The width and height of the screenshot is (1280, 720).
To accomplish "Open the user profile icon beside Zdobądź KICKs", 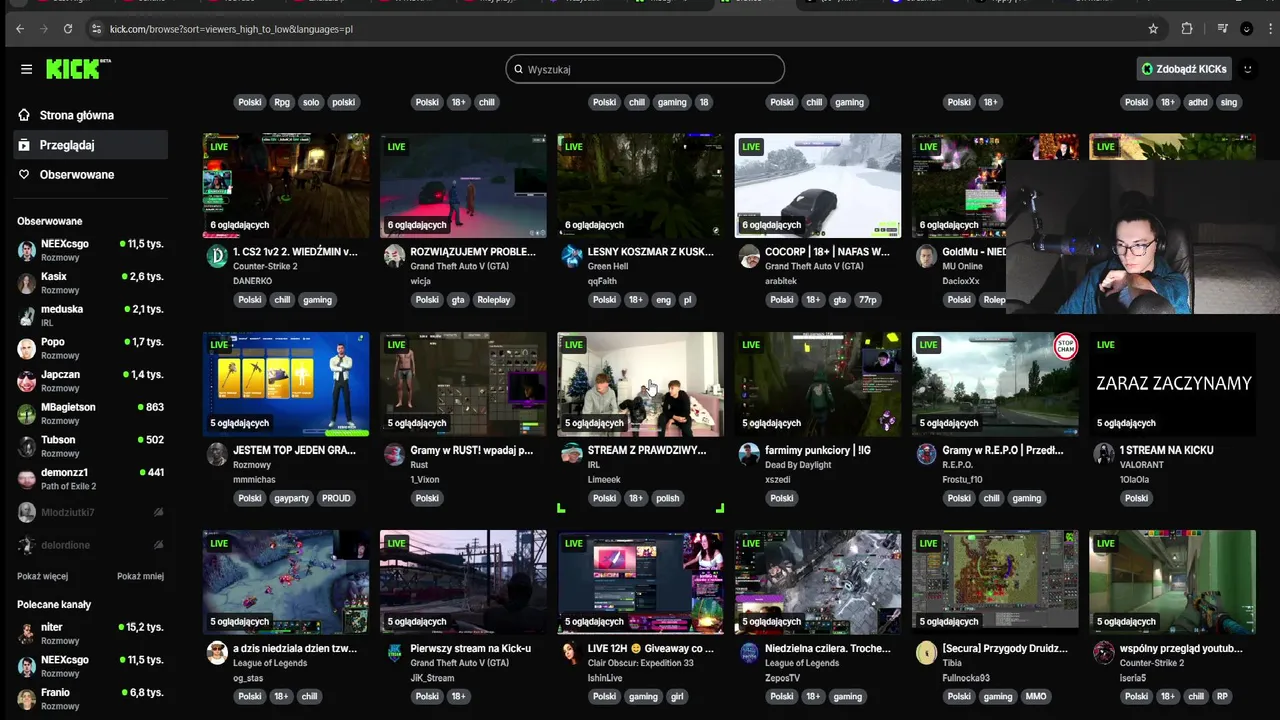I will click(1247, 69).
